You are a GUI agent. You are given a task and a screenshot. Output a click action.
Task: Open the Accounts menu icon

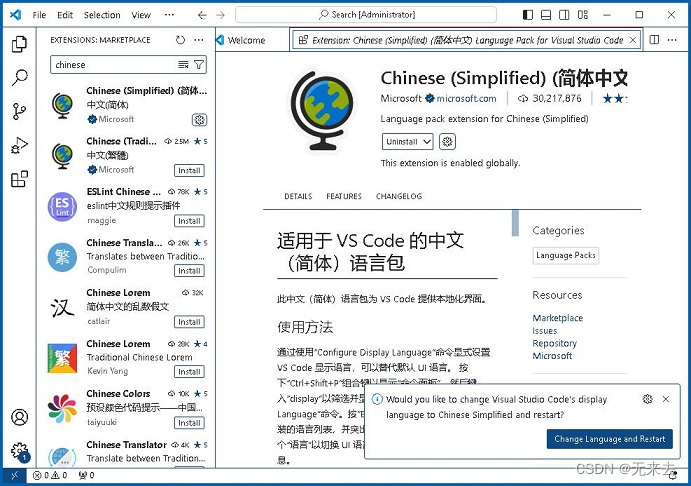coord(19,417)
